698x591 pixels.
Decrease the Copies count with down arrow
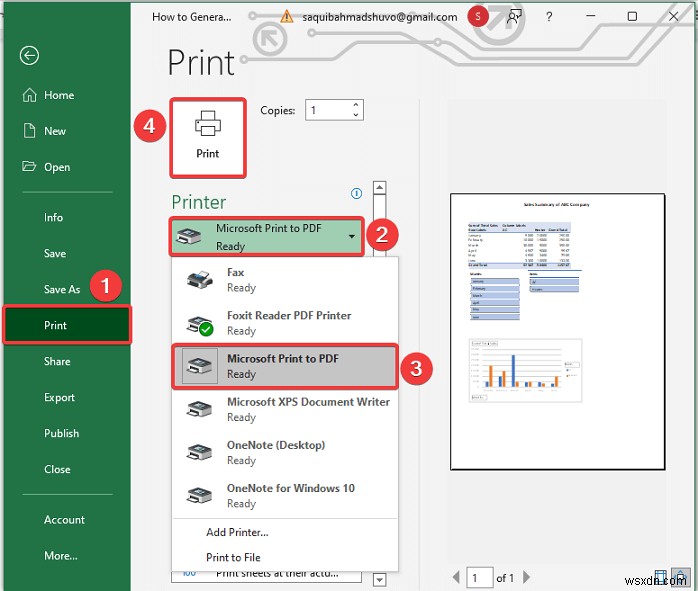click(356, 115)
